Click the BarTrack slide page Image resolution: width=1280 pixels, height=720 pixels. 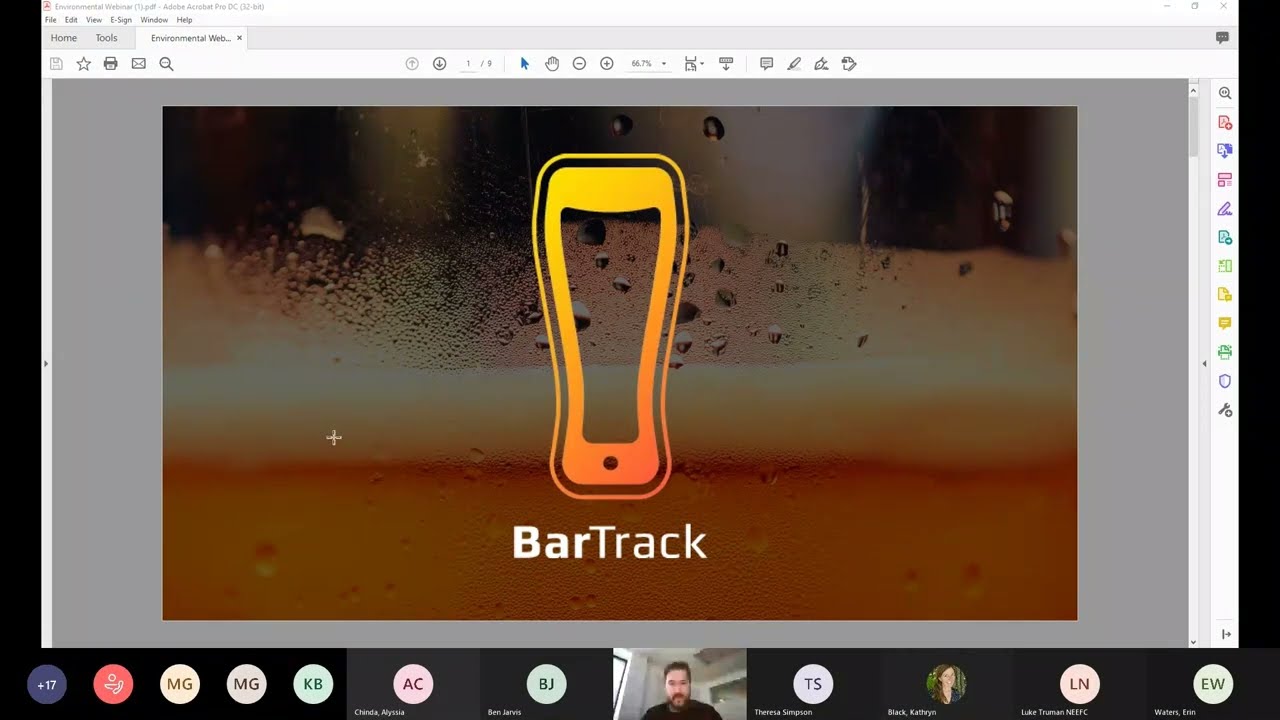[x=620, y=363]
